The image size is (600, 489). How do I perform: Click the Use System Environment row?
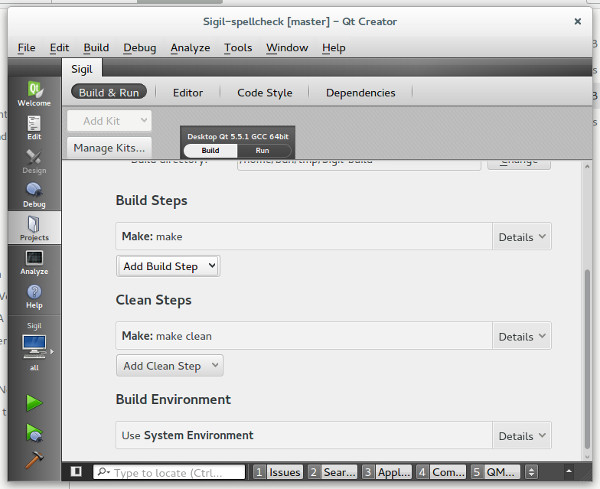[x=304, y=435]
